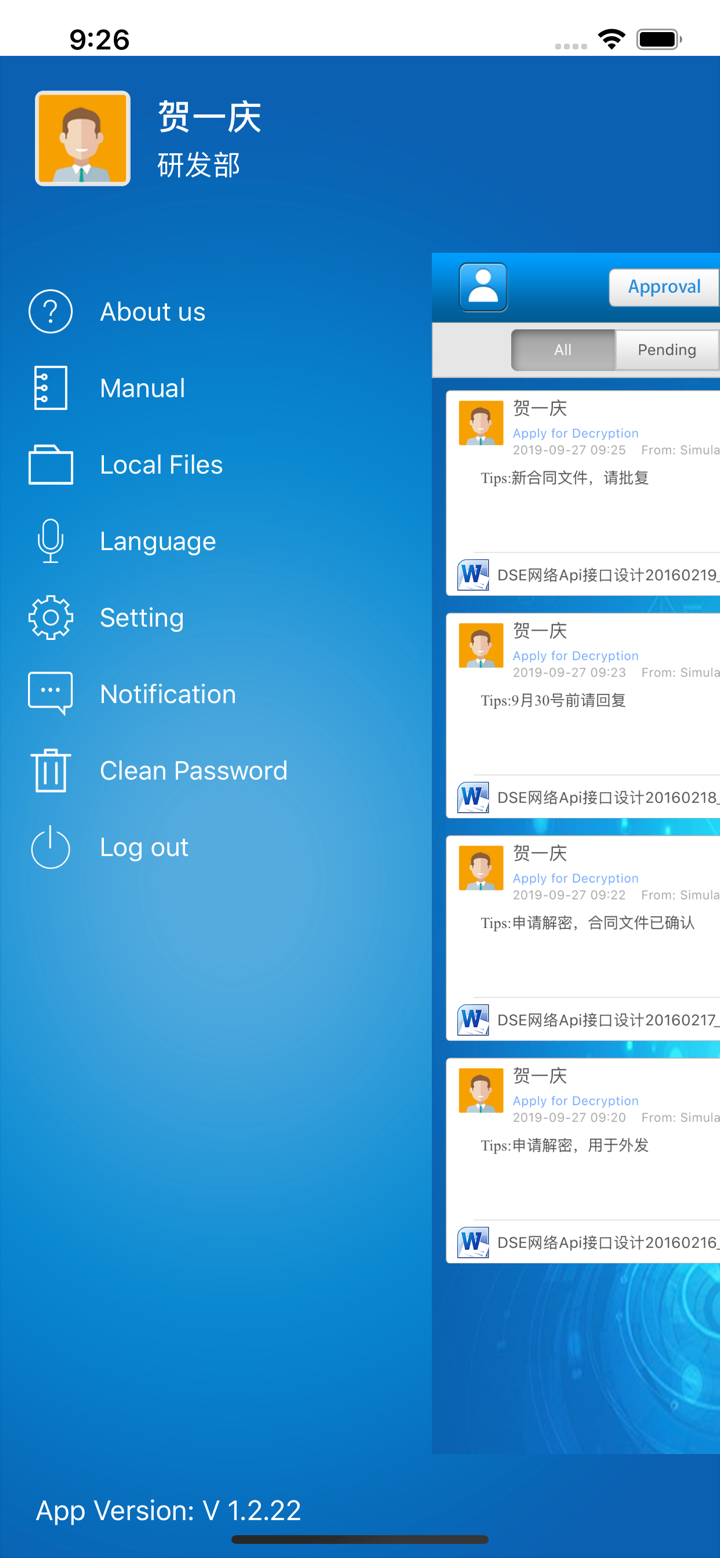Switch to the All tab
Image resolution: width=720 pixels, height=1558 pixels.
(563, 350)
